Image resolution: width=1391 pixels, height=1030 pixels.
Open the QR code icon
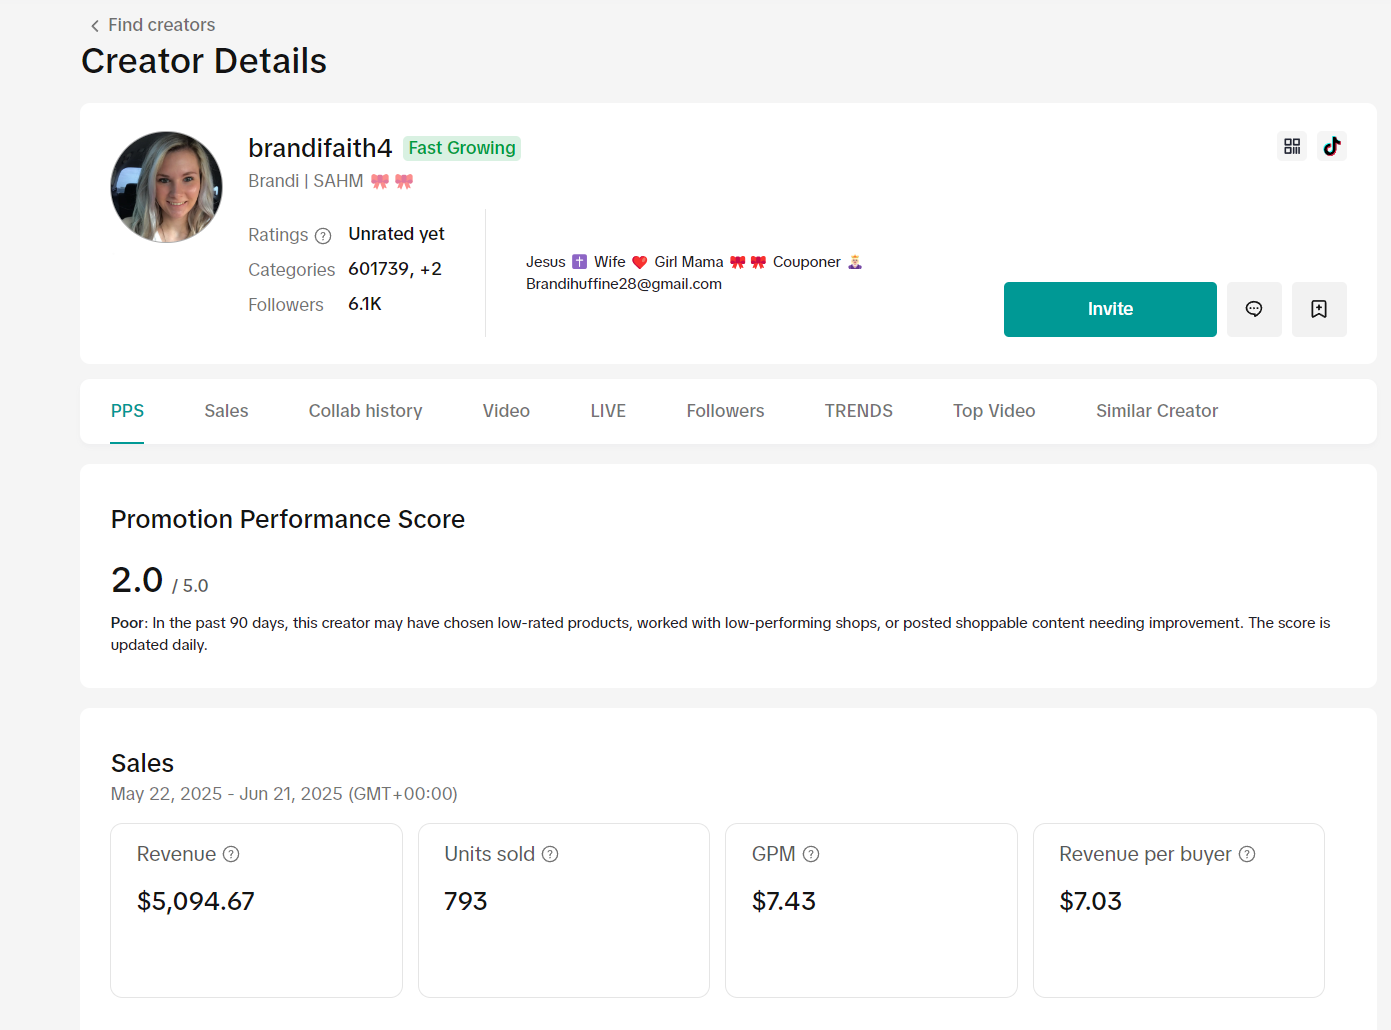[1292, 147]
